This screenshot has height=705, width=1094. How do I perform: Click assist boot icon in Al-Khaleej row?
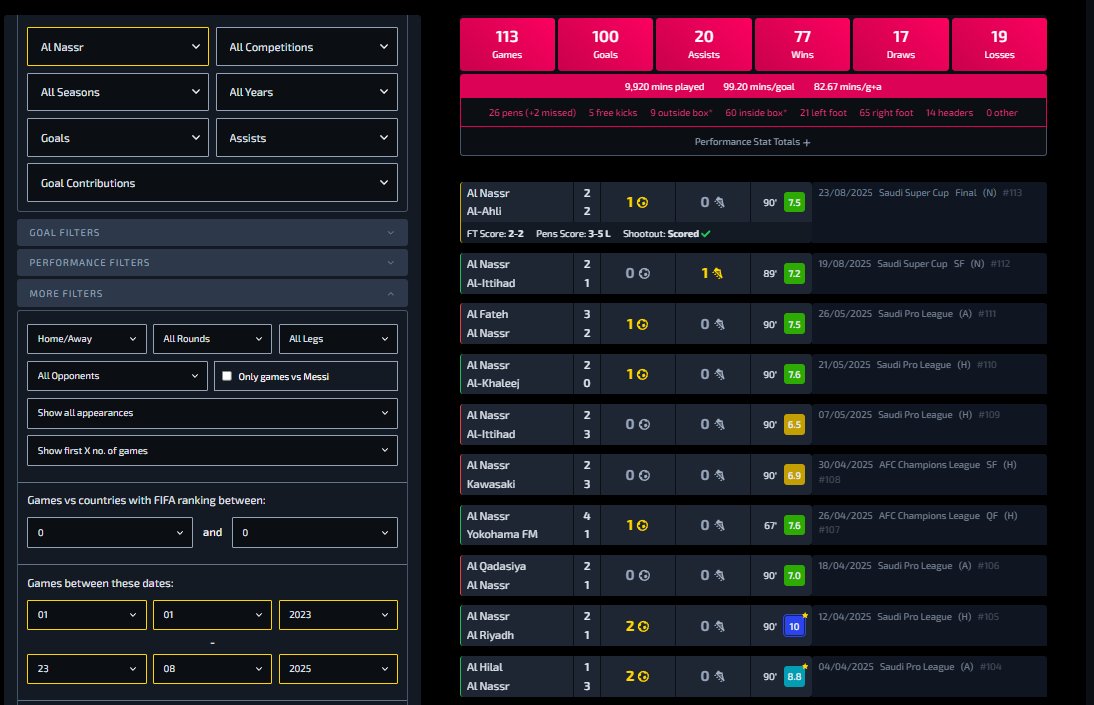point(719,374)
